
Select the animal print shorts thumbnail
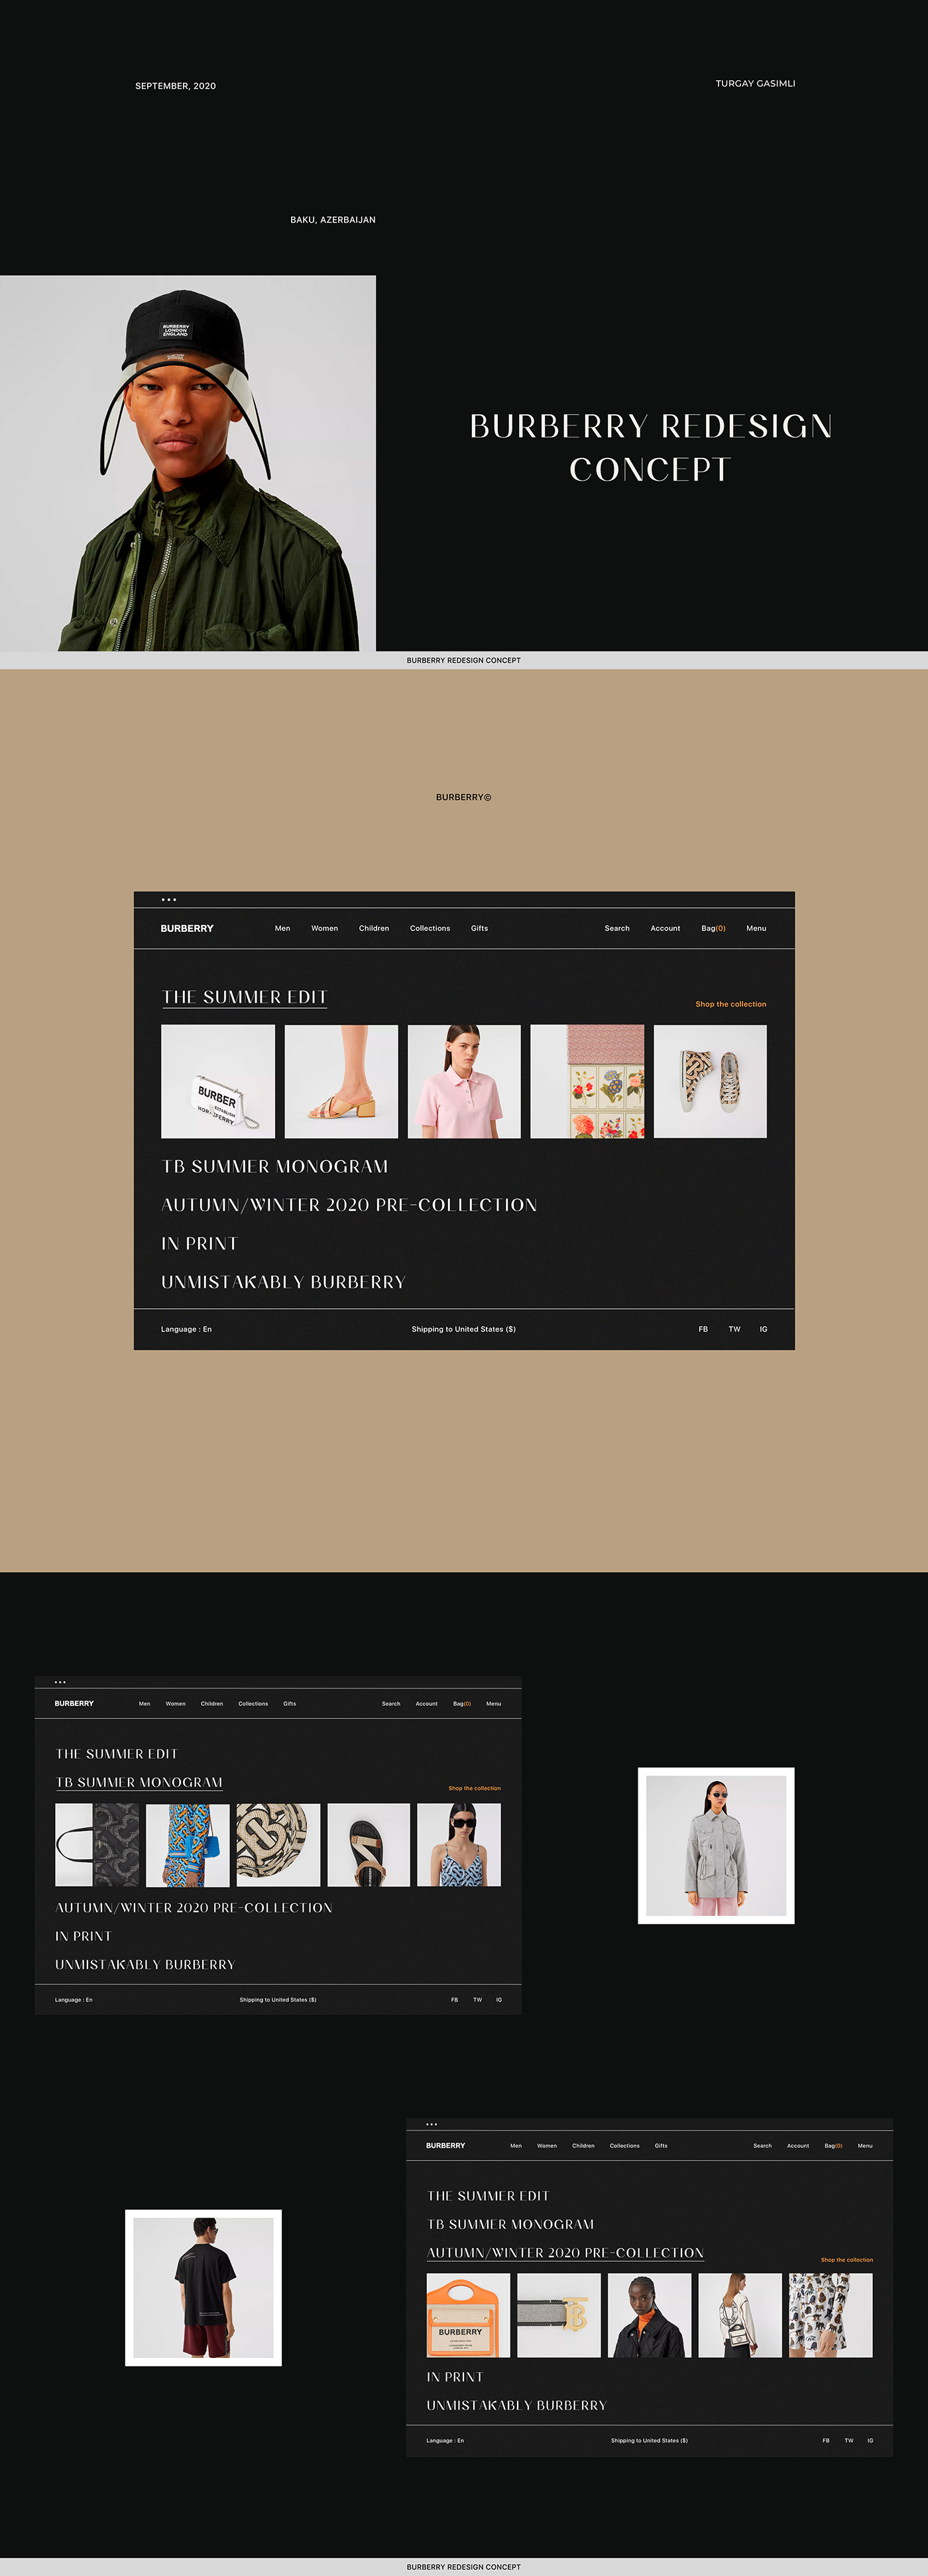pyautogui.click(x=831, y=2315)
